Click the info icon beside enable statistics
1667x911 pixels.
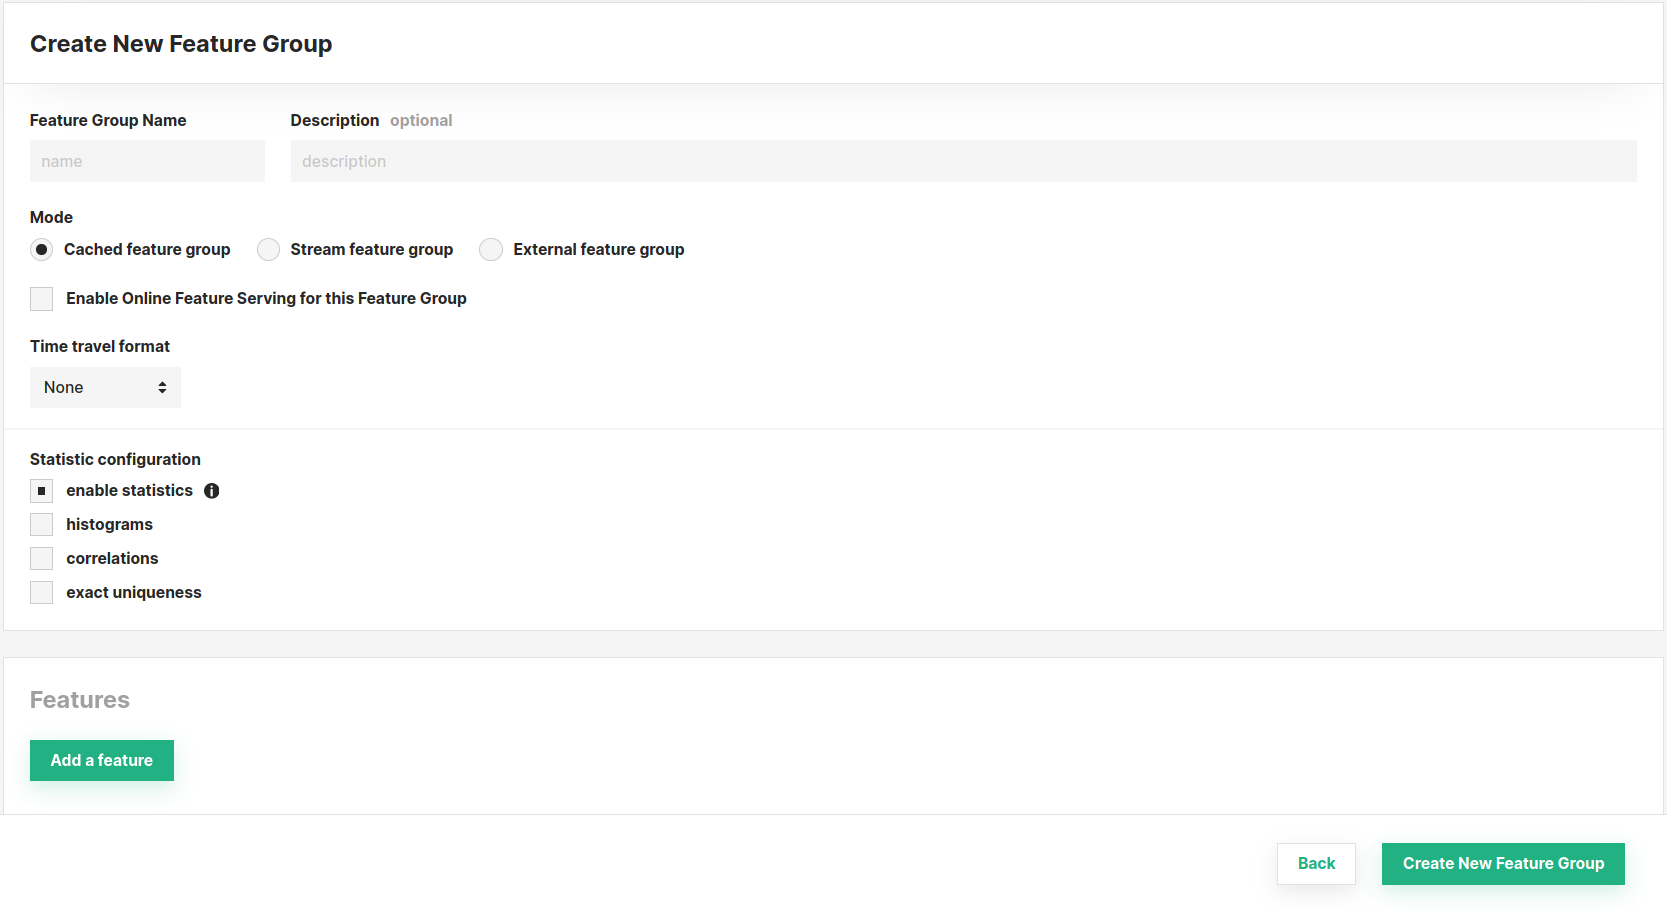[x=211, y=490]
